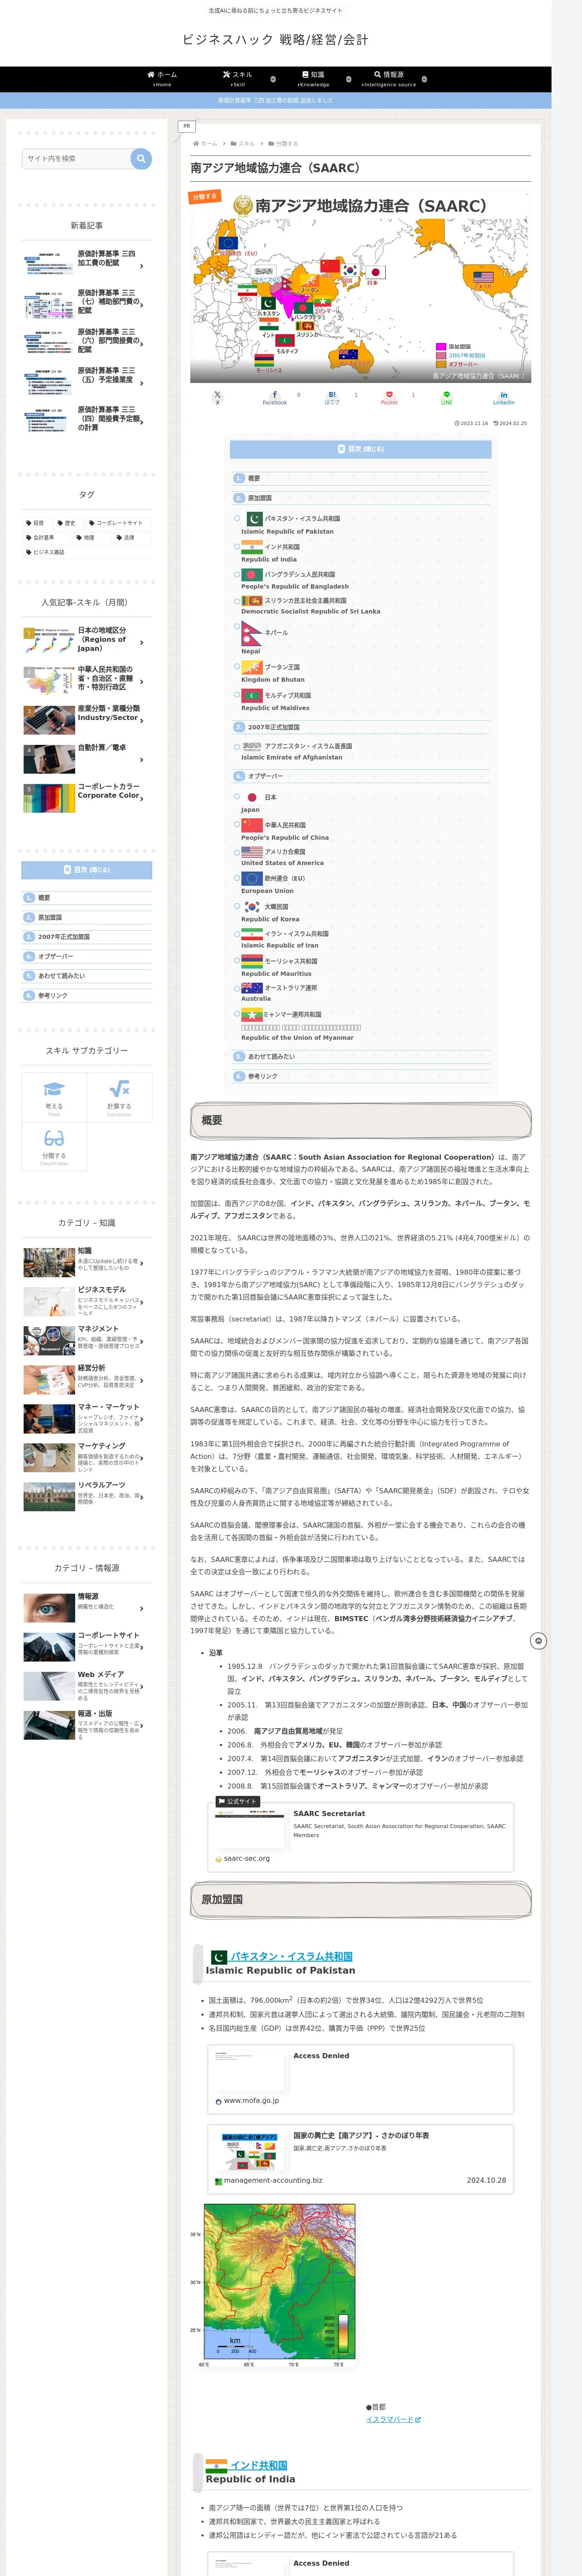Image resolution: width=582 pixels, height=2576 pixels.
Task: Open the ホーム Home menu item
Action: pyautogui.click(x=162, y=79)
